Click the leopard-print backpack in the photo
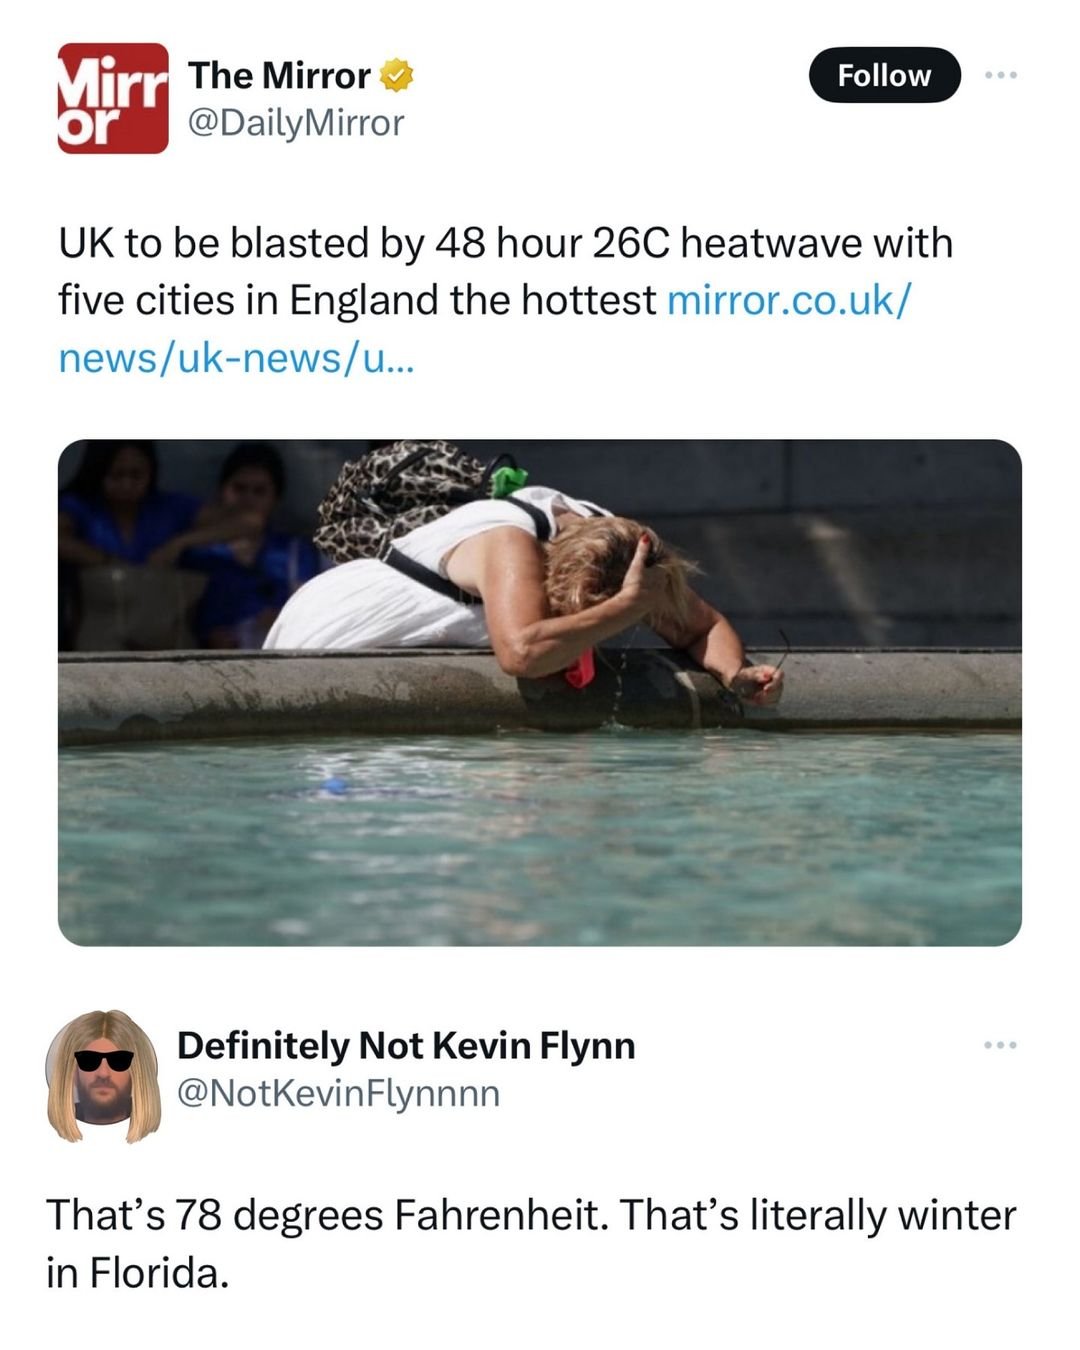This screenshot has width=1080, height=1350. tap(400, 495)
